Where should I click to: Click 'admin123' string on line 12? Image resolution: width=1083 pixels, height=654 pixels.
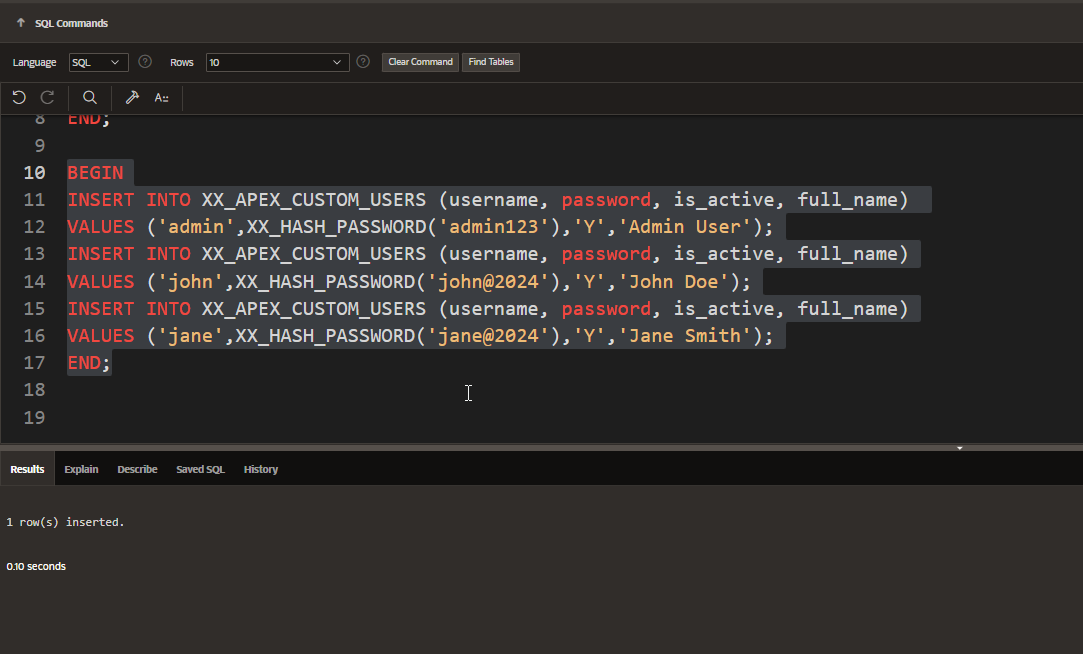[x=494, y=227]
